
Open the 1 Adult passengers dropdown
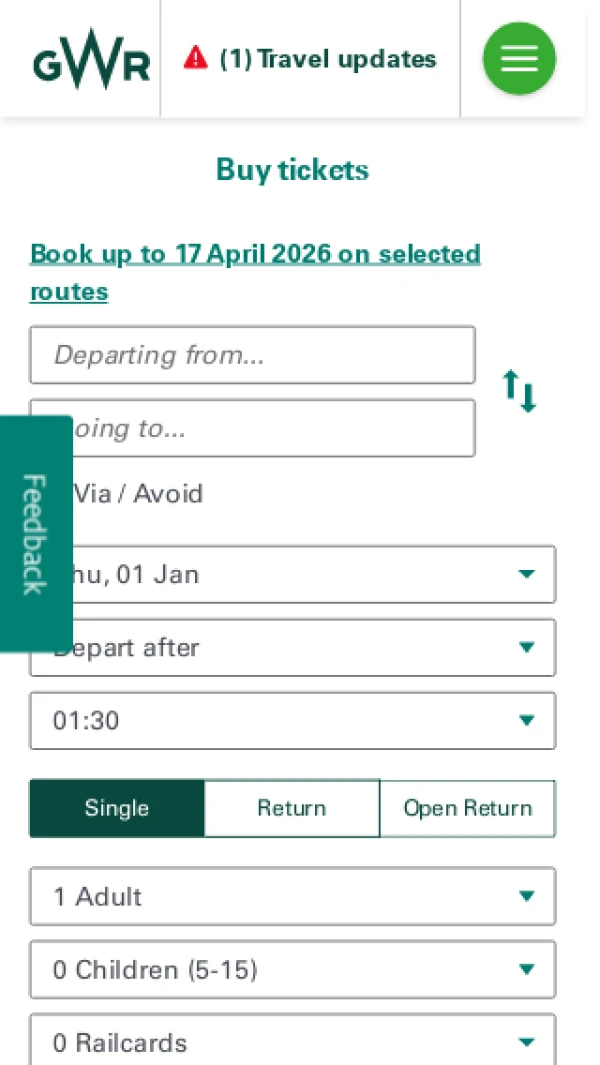point(292,896)
